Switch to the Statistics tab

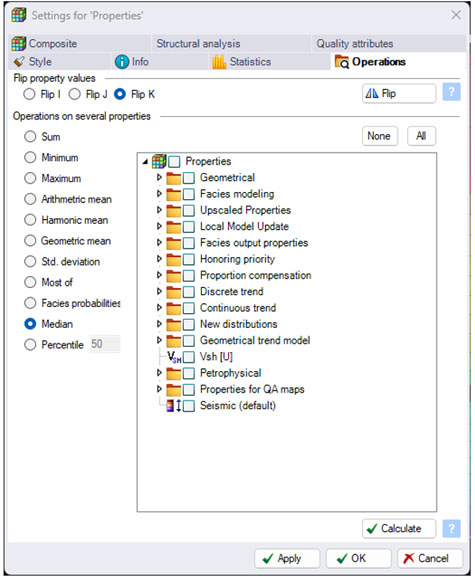(242, 62)
